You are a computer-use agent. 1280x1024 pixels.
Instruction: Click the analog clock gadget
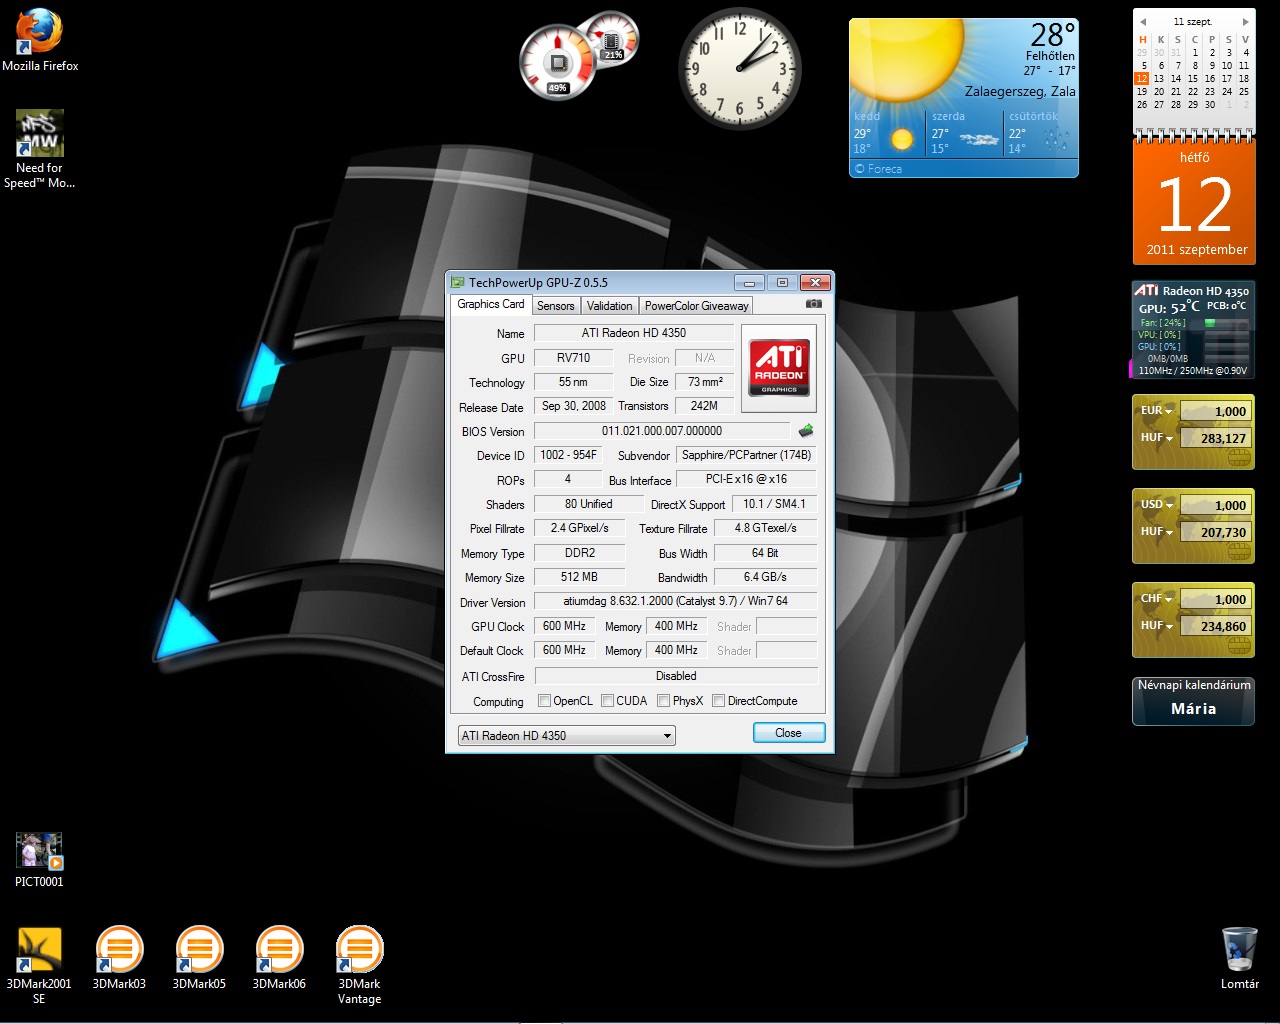point(740,68)
